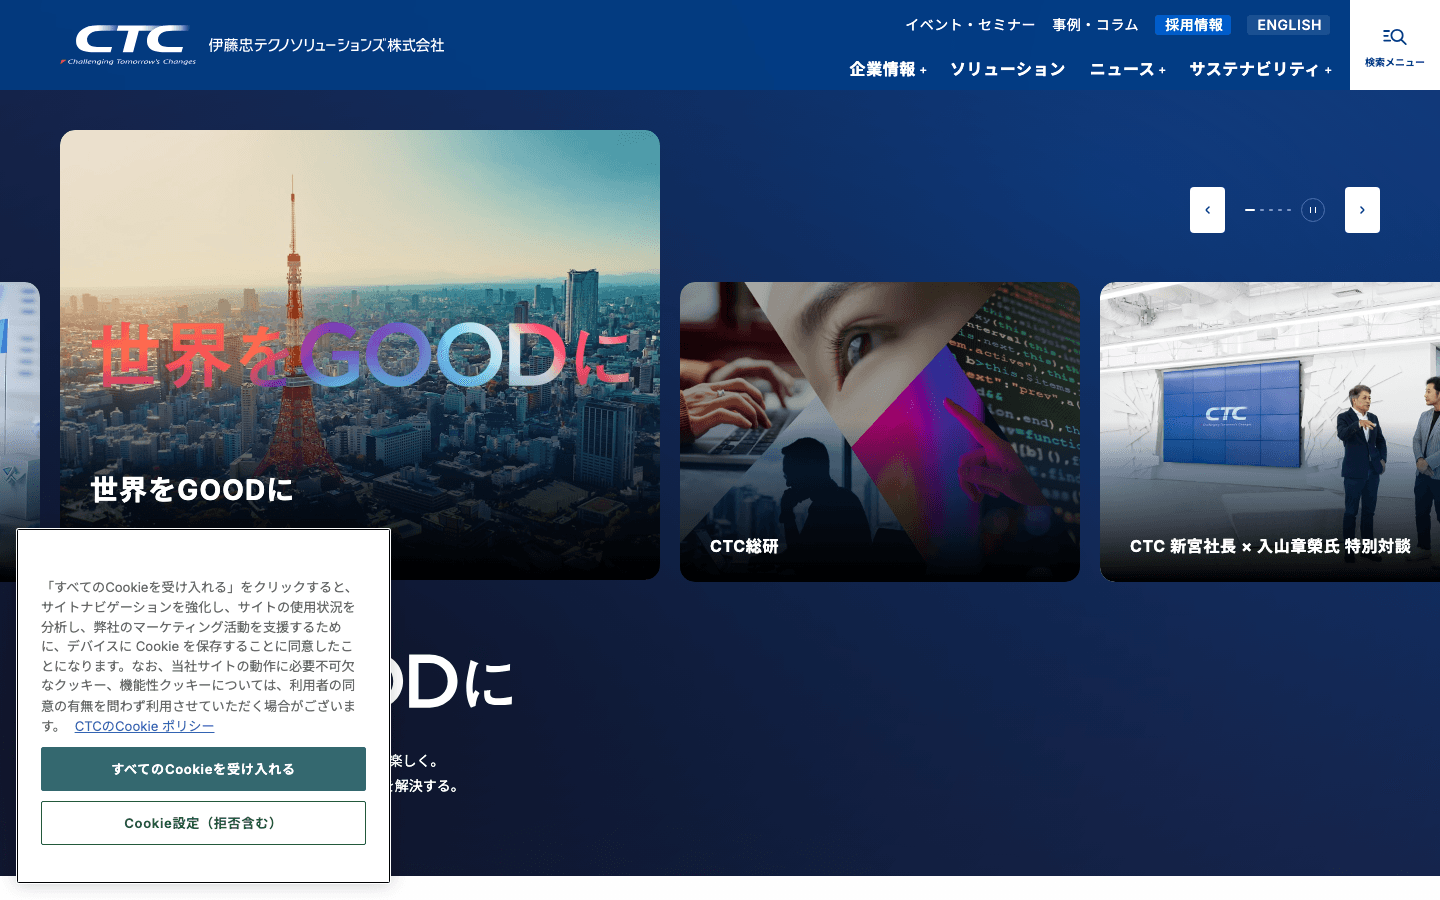Open the CTC 新宮社長 × 入山章栄氏 特別対談 card
This screenshot has height=900, width=1440.
point(1270,432)
